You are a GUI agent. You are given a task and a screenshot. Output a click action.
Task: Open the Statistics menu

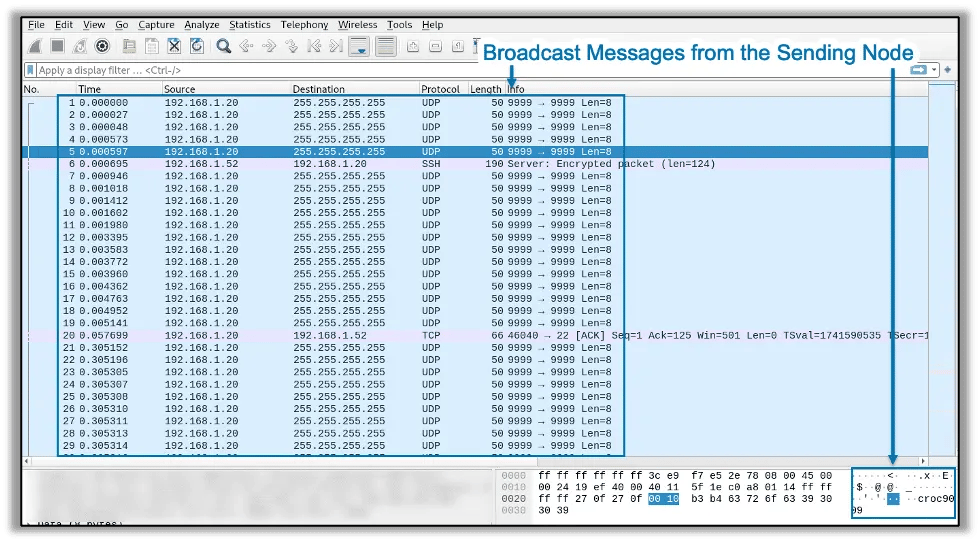click(x=249, y=24)
